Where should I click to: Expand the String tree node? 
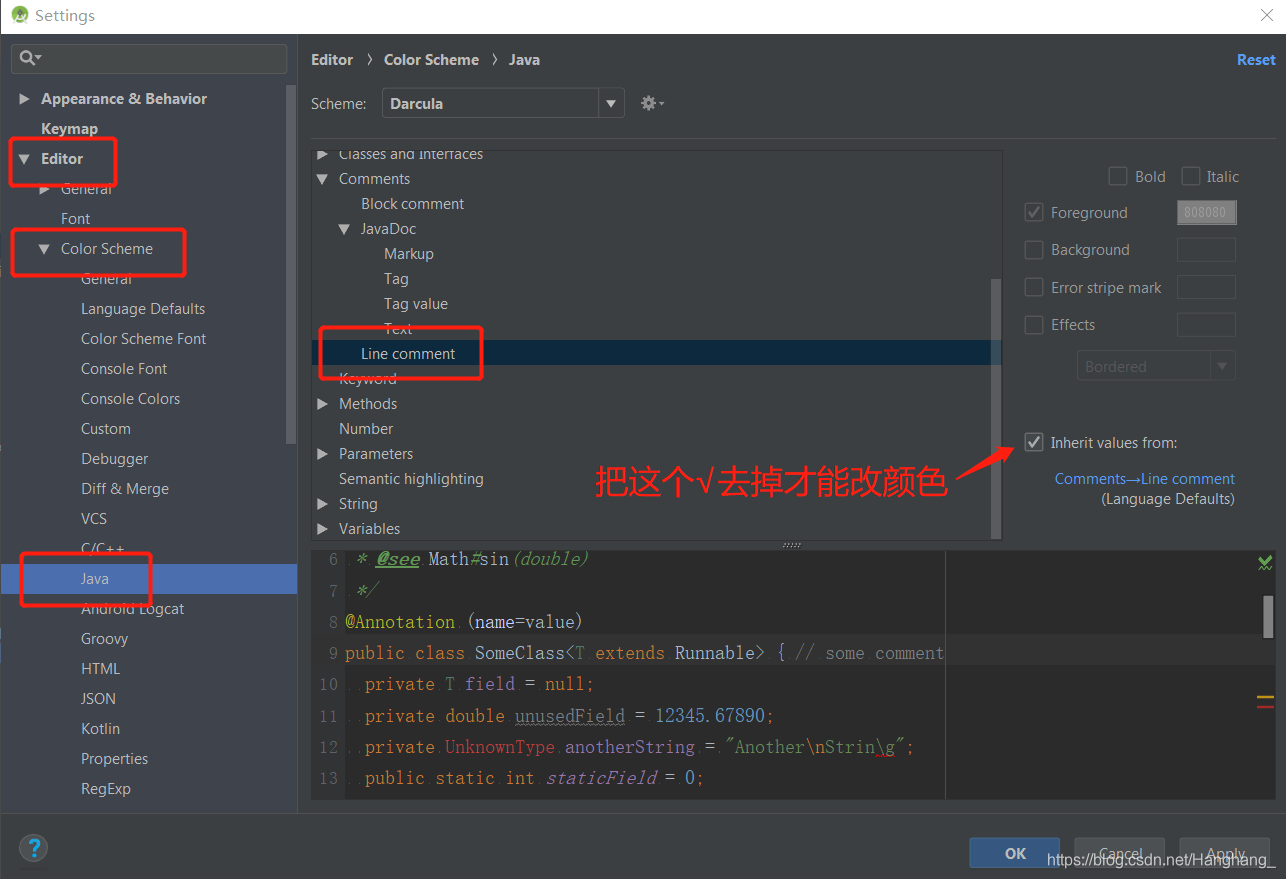[322, 504]
